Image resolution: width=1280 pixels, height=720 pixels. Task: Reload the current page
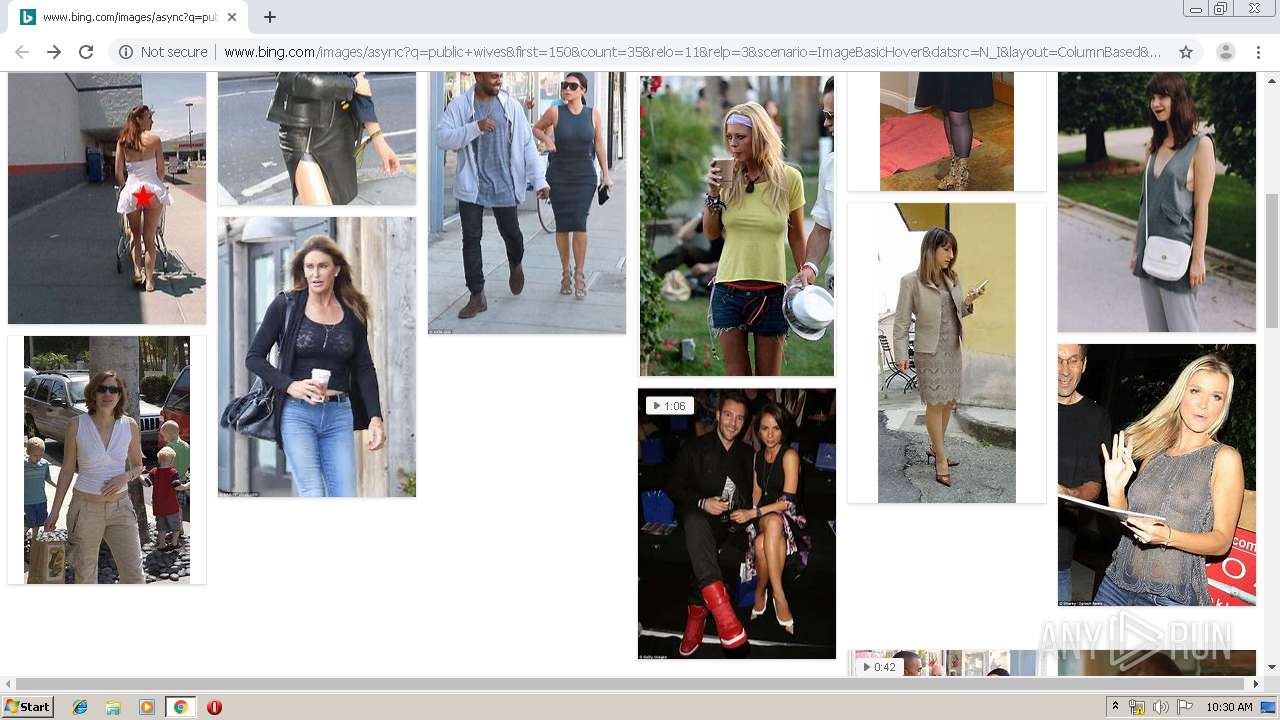pos(86,52)
